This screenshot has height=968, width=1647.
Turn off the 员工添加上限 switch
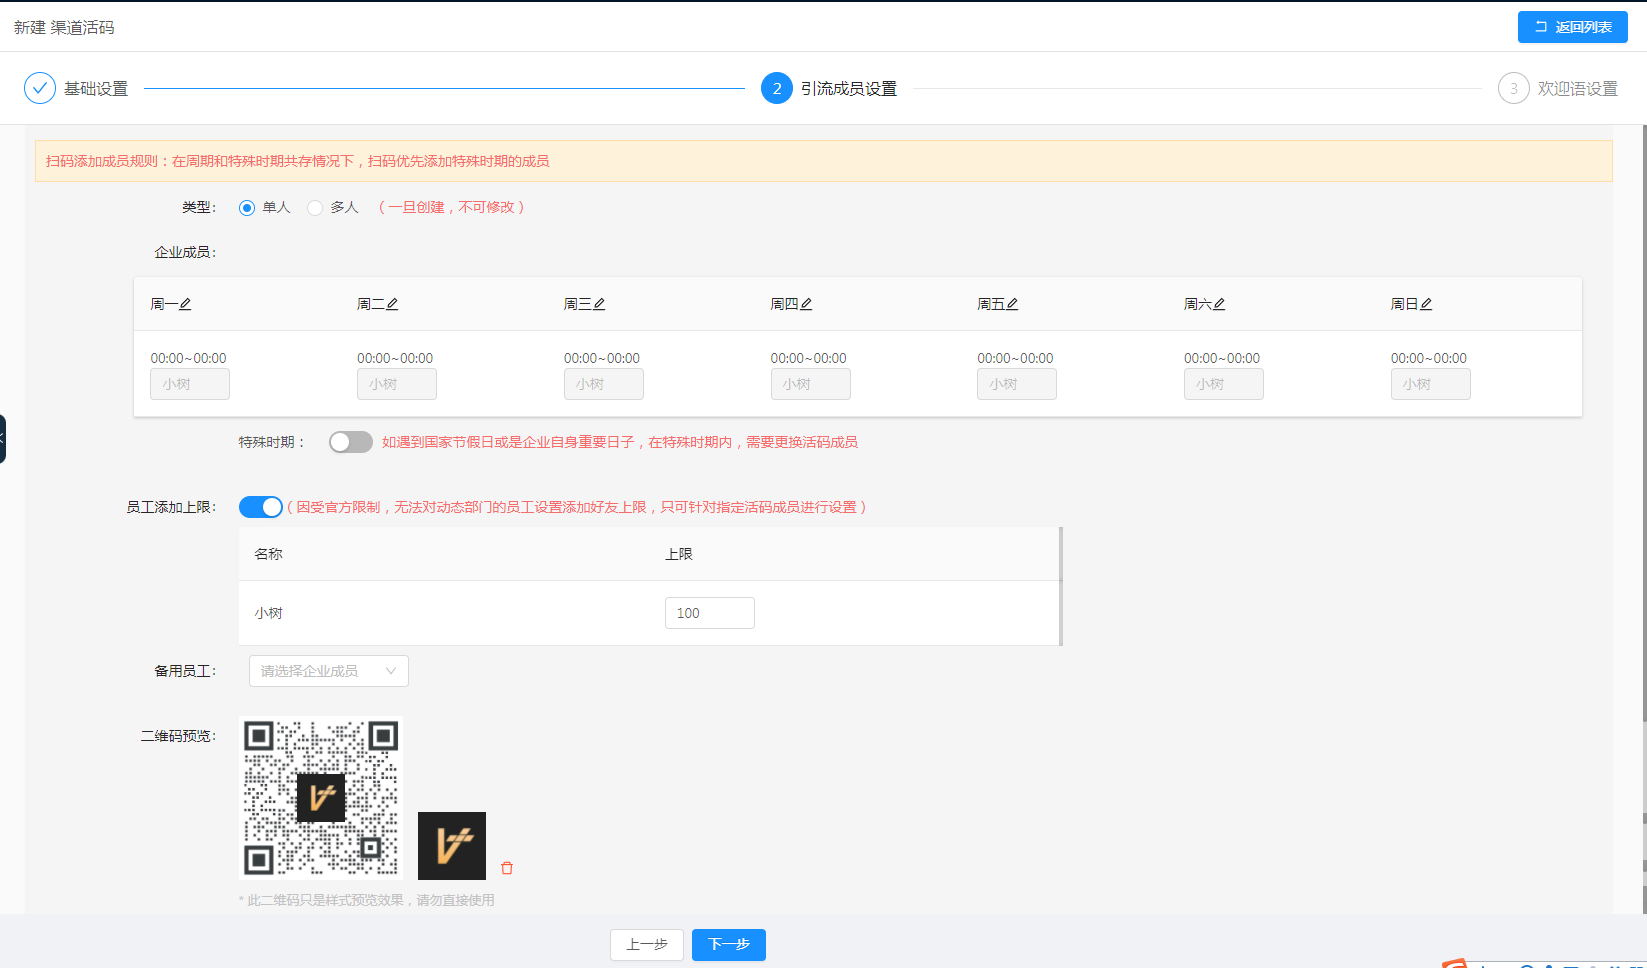(261, 507)
